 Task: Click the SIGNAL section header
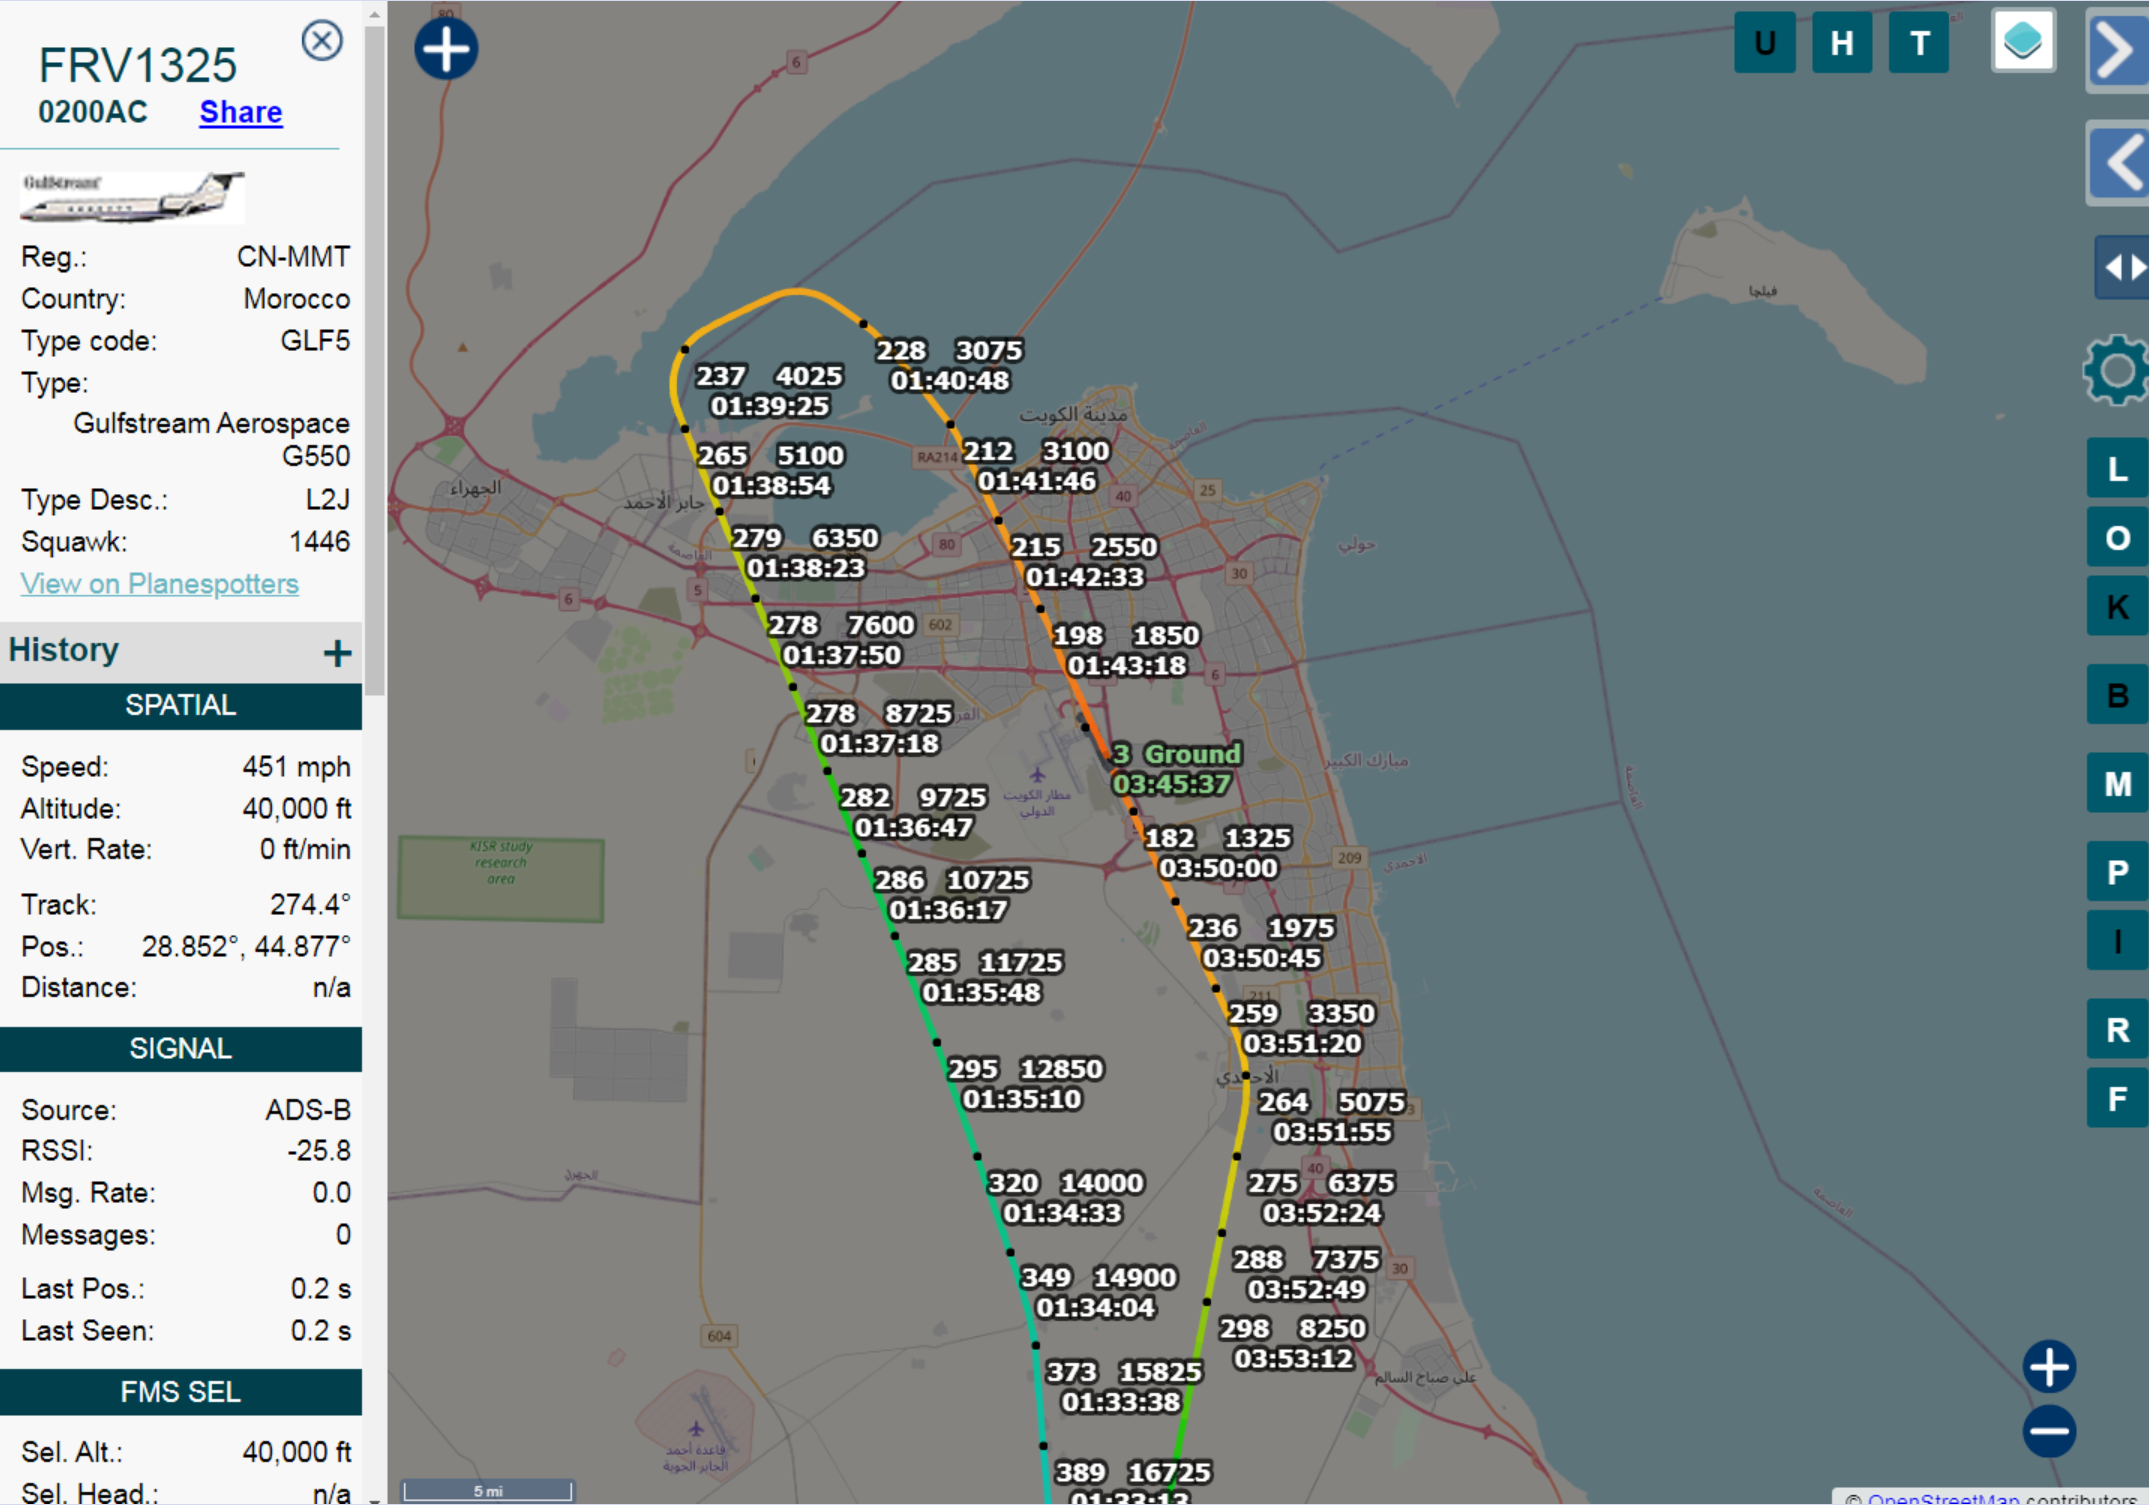click(181, 1049)
